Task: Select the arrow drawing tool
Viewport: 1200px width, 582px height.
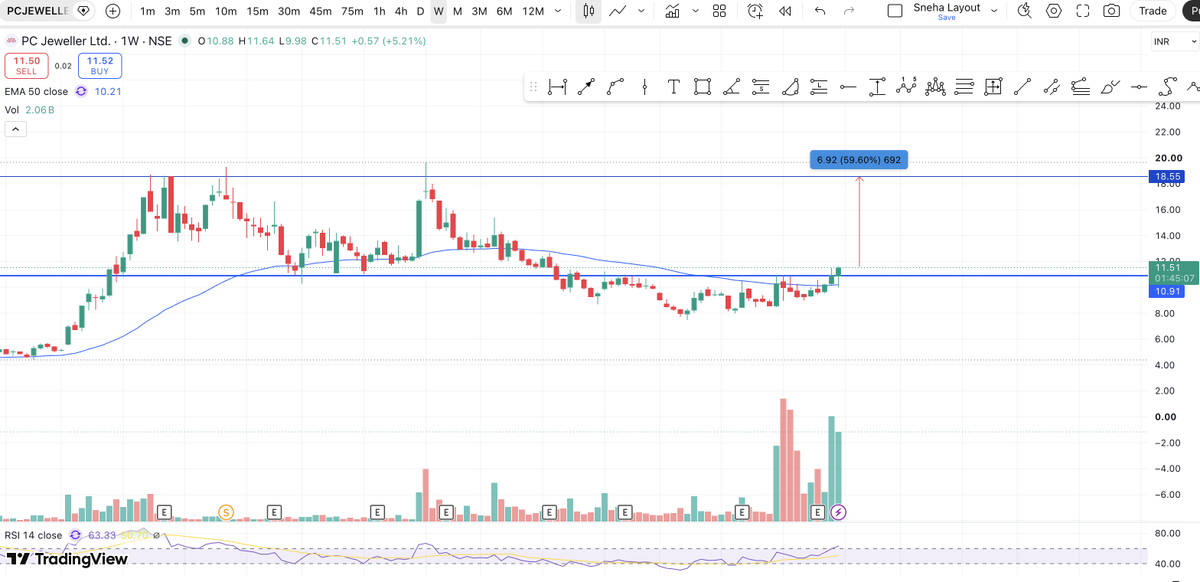Action: [x=587, y=87]
